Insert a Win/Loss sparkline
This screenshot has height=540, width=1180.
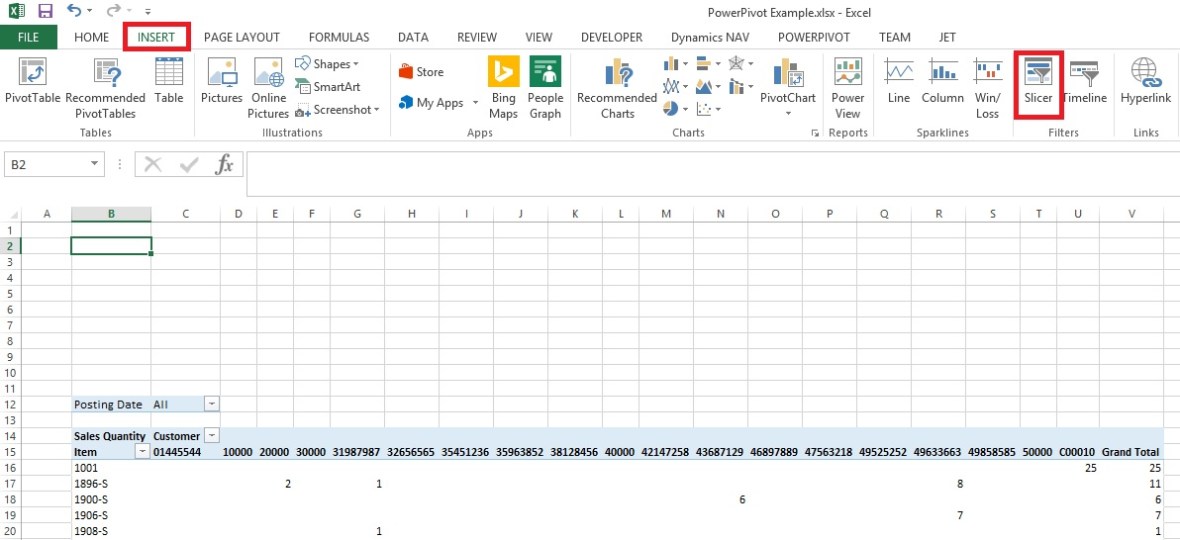[987, 88]
